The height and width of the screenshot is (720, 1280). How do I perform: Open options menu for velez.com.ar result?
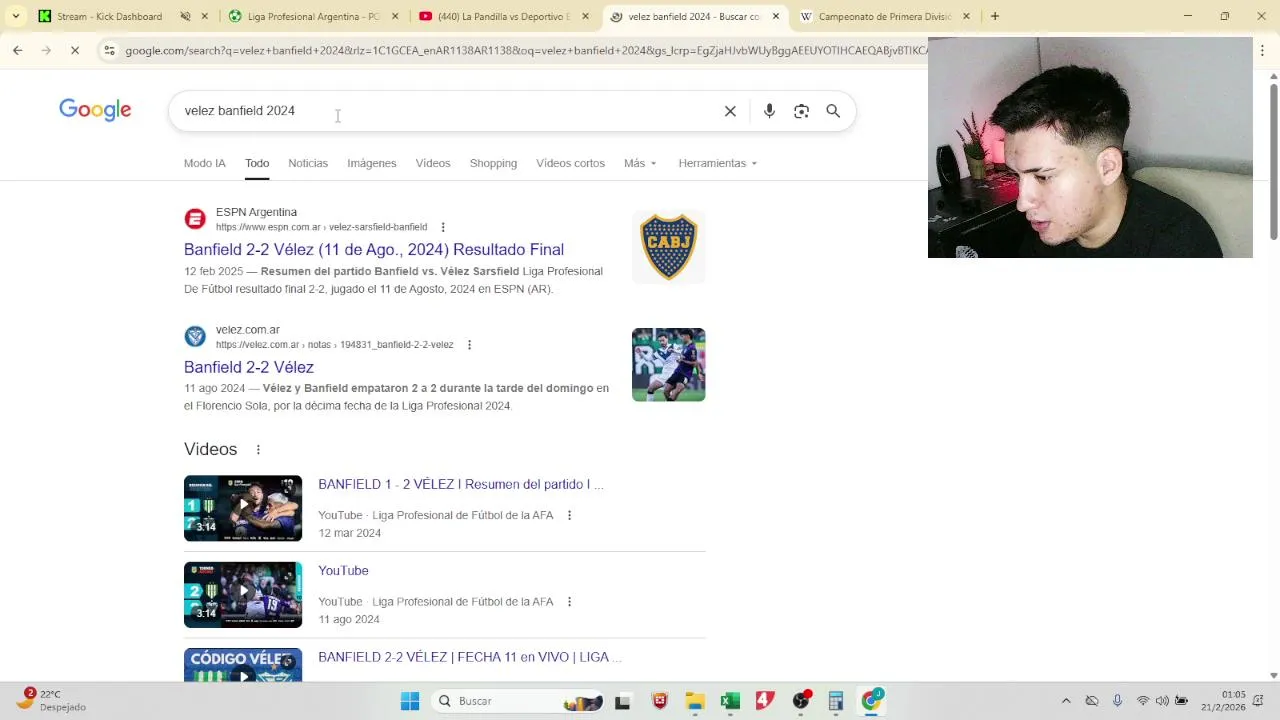(469, 345)
